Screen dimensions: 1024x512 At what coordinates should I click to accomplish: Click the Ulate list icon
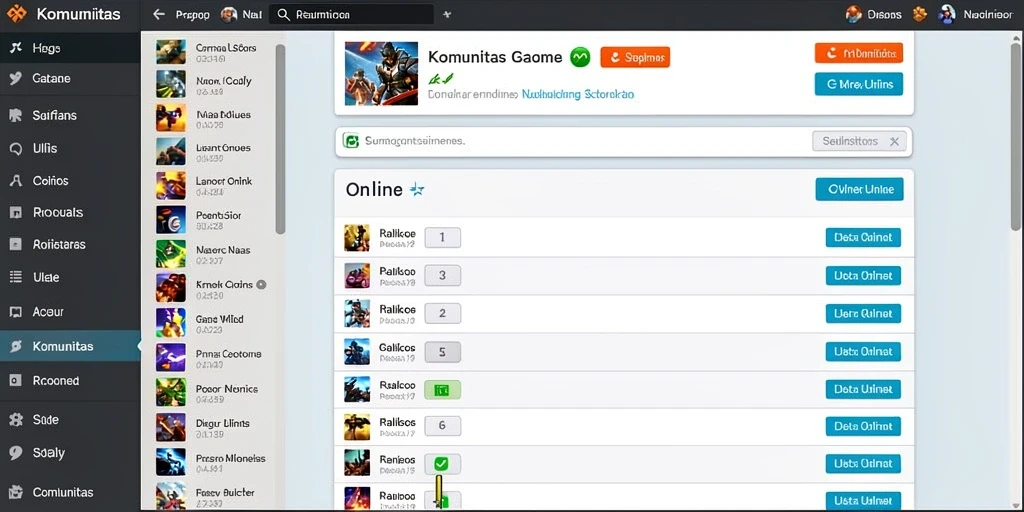coord(16,277)
